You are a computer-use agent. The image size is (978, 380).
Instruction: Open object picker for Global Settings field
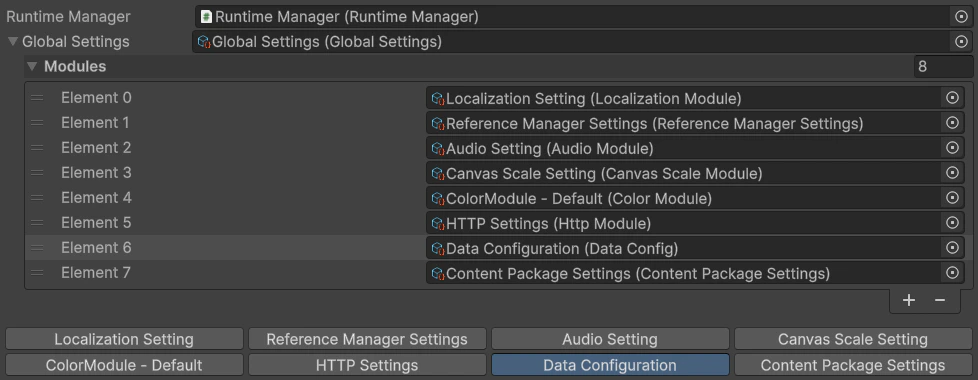tap(961, 42)
